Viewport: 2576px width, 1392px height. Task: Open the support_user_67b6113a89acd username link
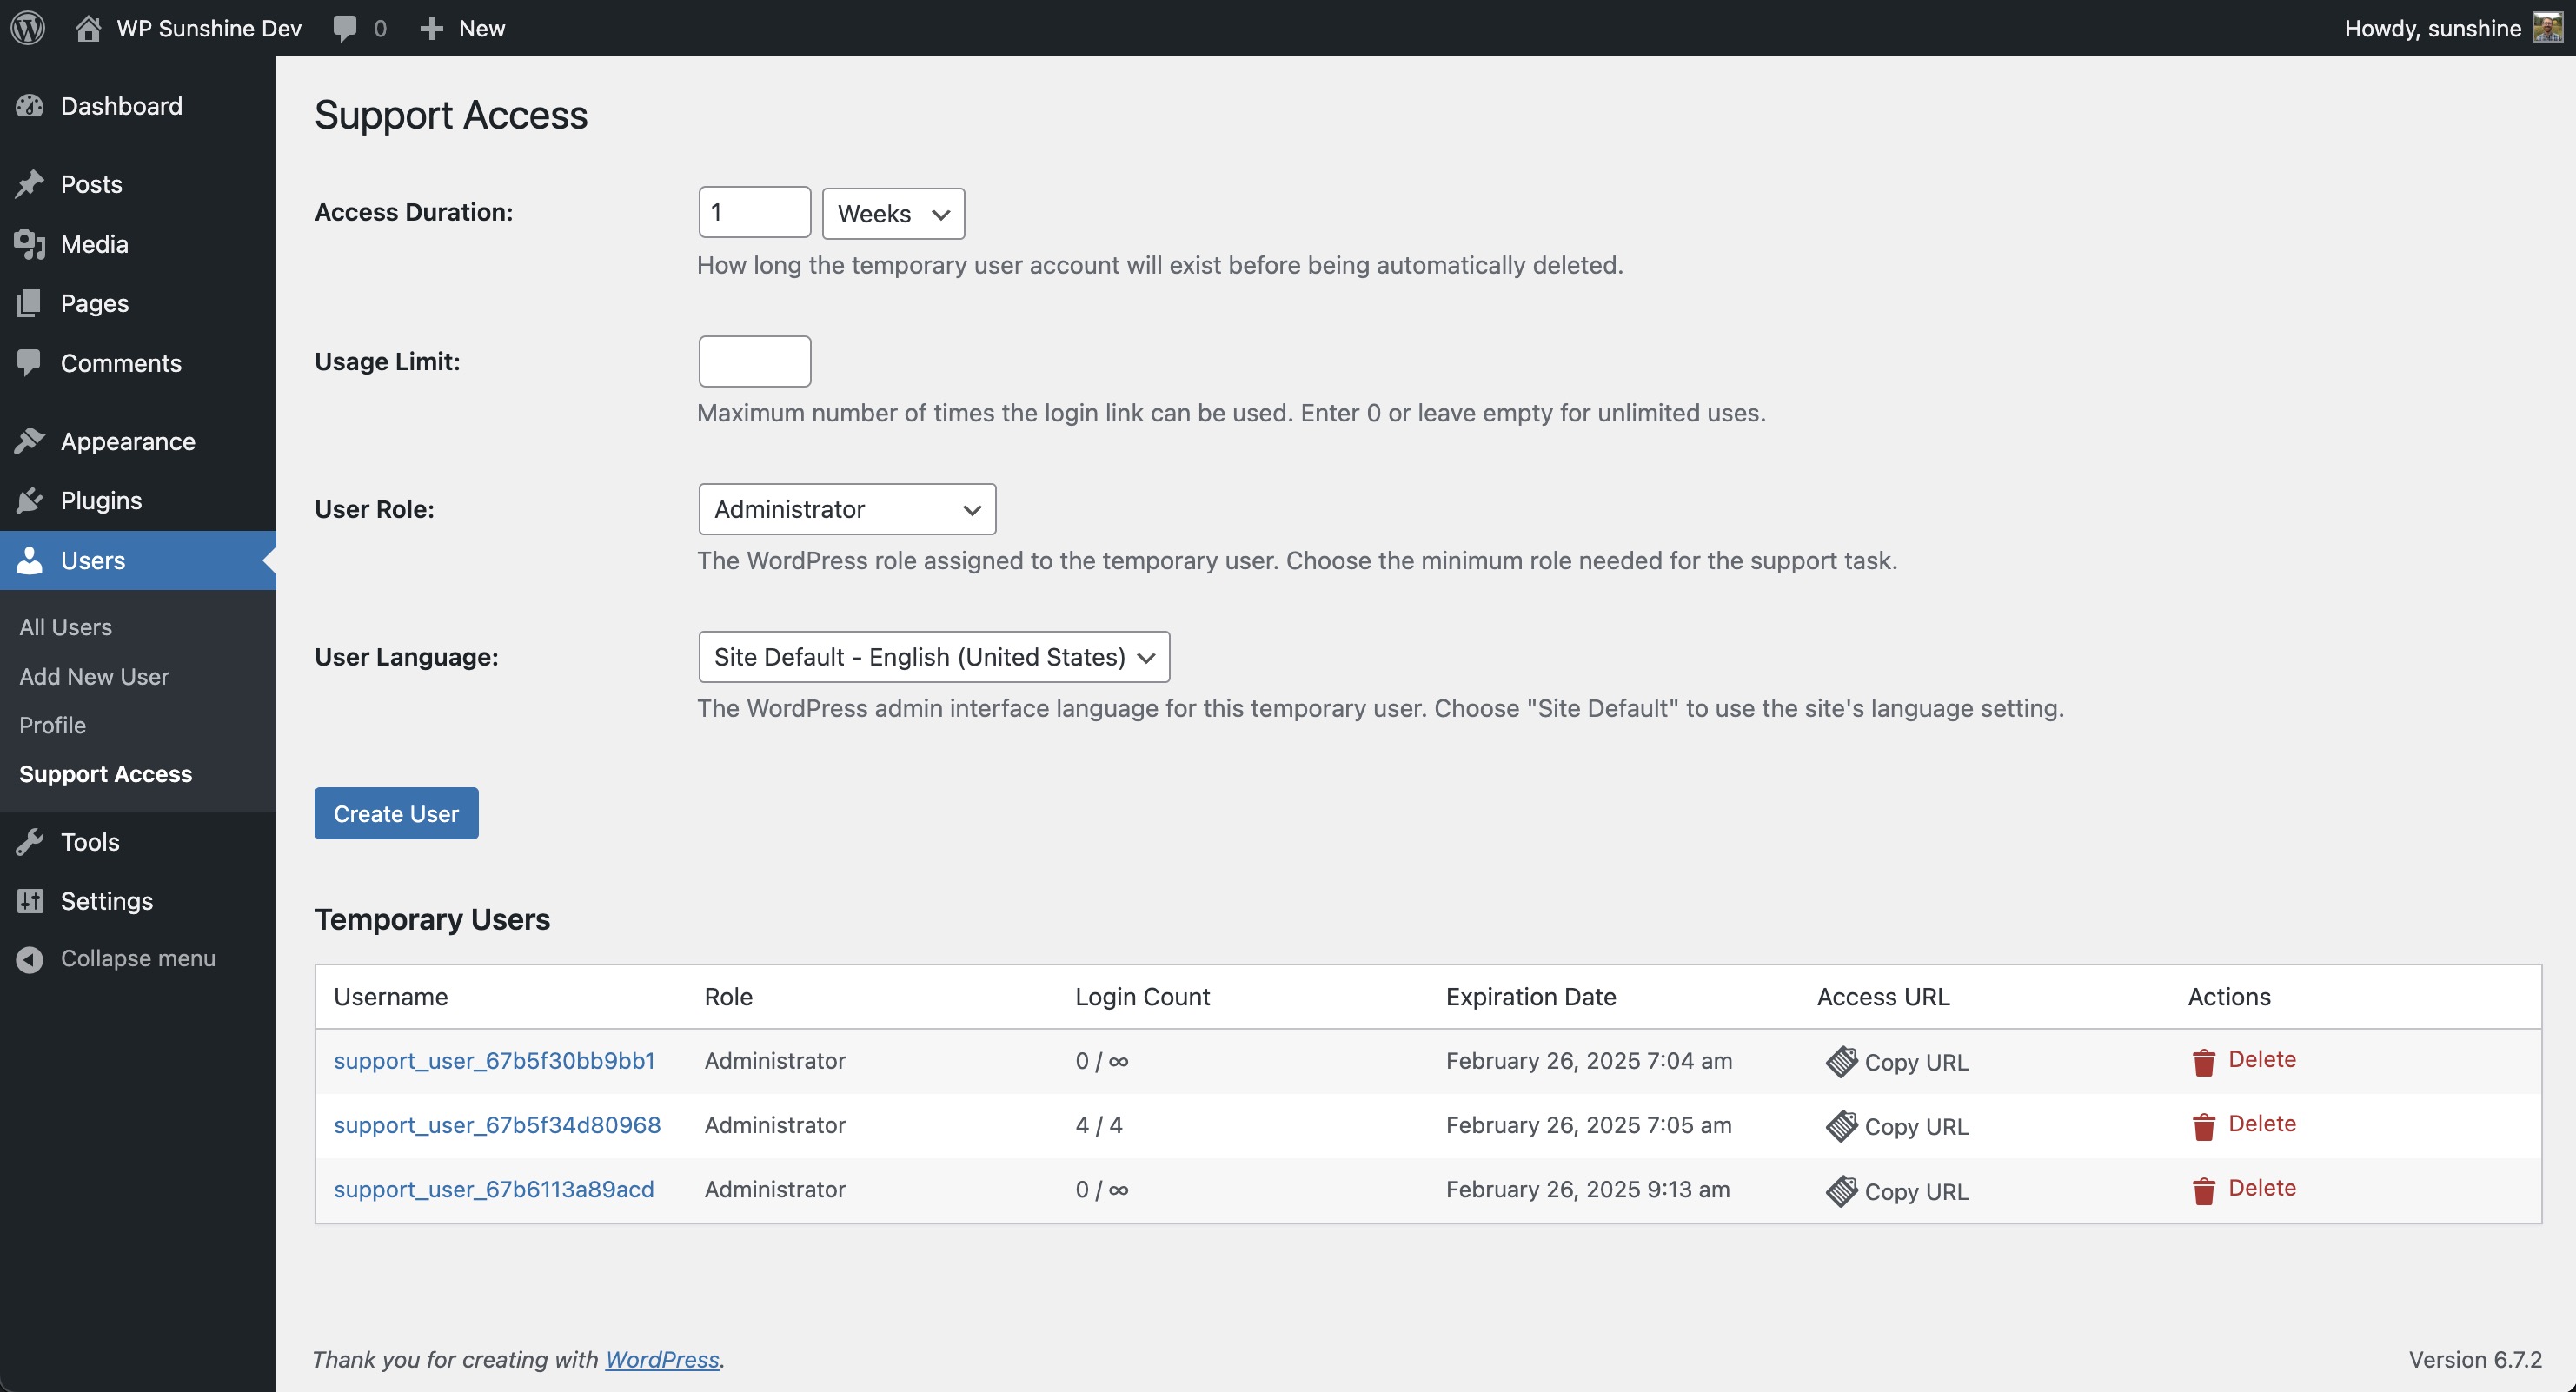493,1189
